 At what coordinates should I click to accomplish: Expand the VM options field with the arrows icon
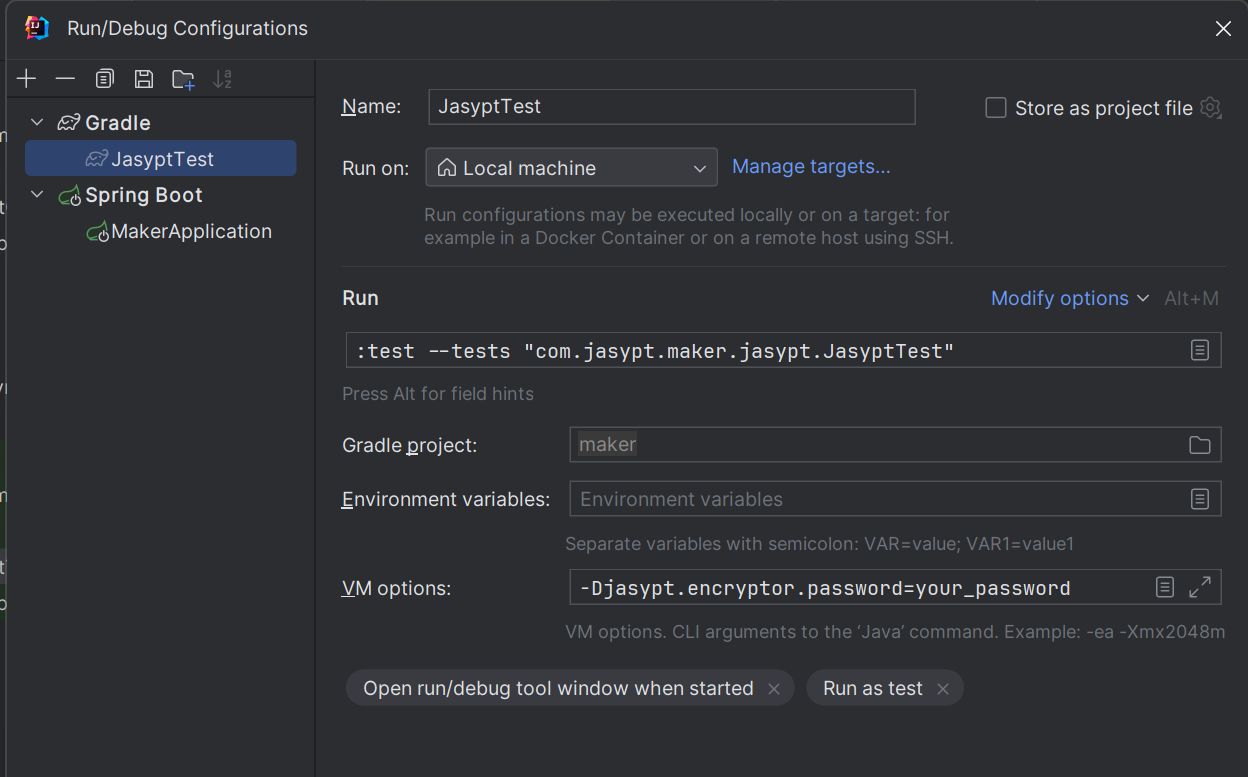[x=1200, y=587]
